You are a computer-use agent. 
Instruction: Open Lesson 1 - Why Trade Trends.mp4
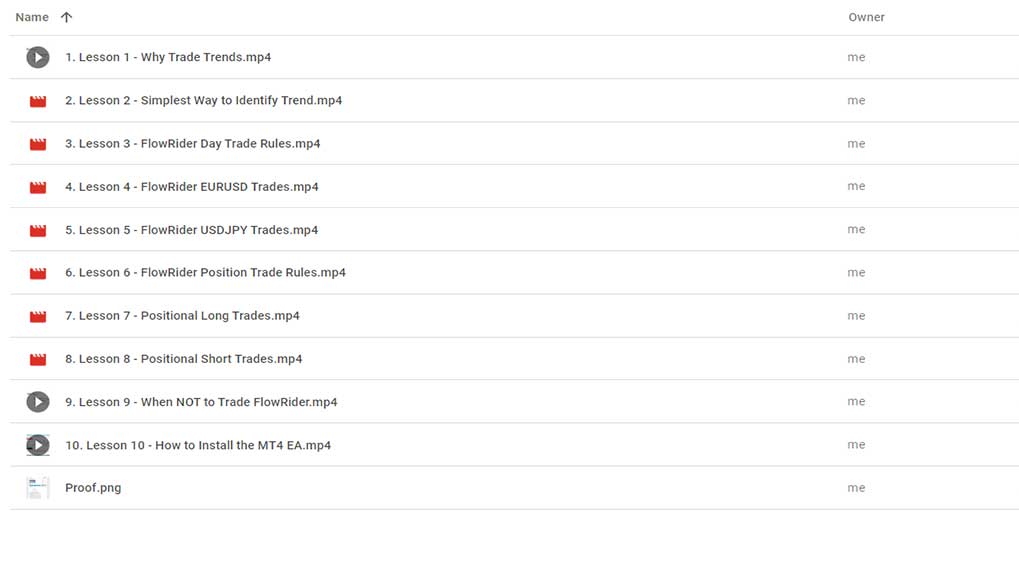(168, 58)
